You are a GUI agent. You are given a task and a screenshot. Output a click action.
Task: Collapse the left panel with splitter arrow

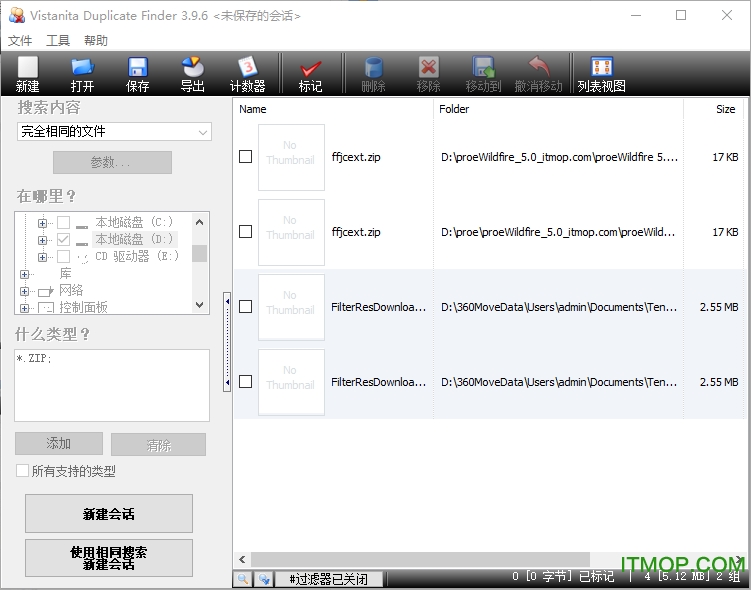(227, 342)
